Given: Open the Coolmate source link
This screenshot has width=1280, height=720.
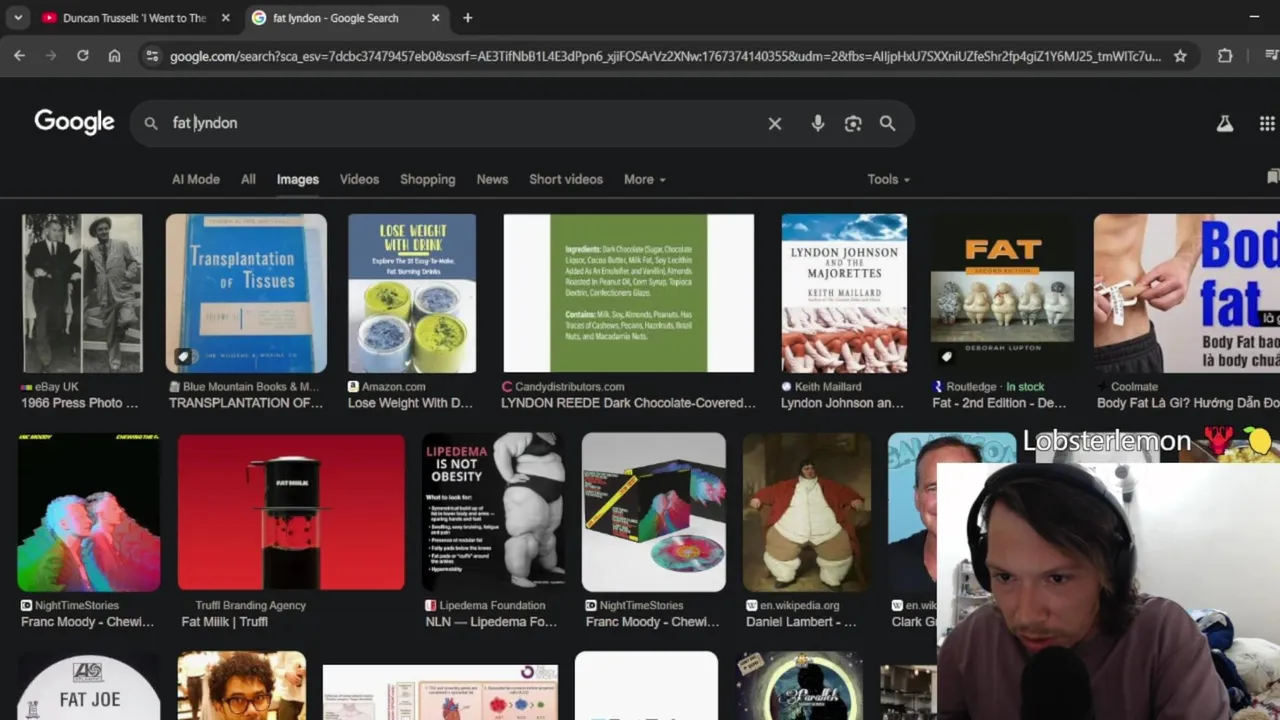Looking at the screenshot, I should point(1127,386).
